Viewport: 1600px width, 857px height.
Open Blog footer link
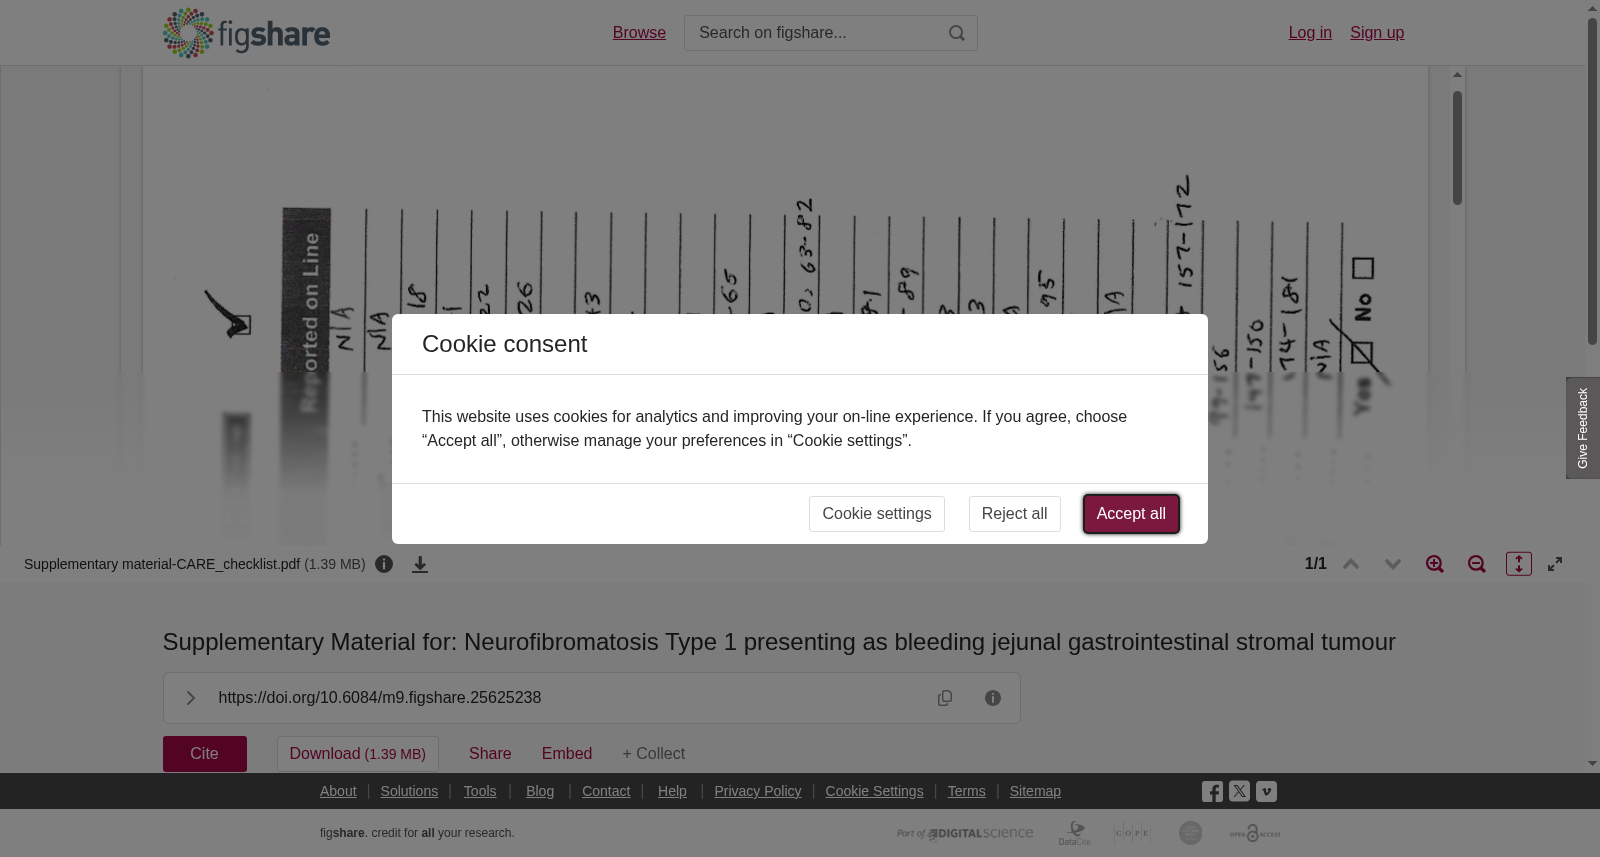(x=540, y=791)
